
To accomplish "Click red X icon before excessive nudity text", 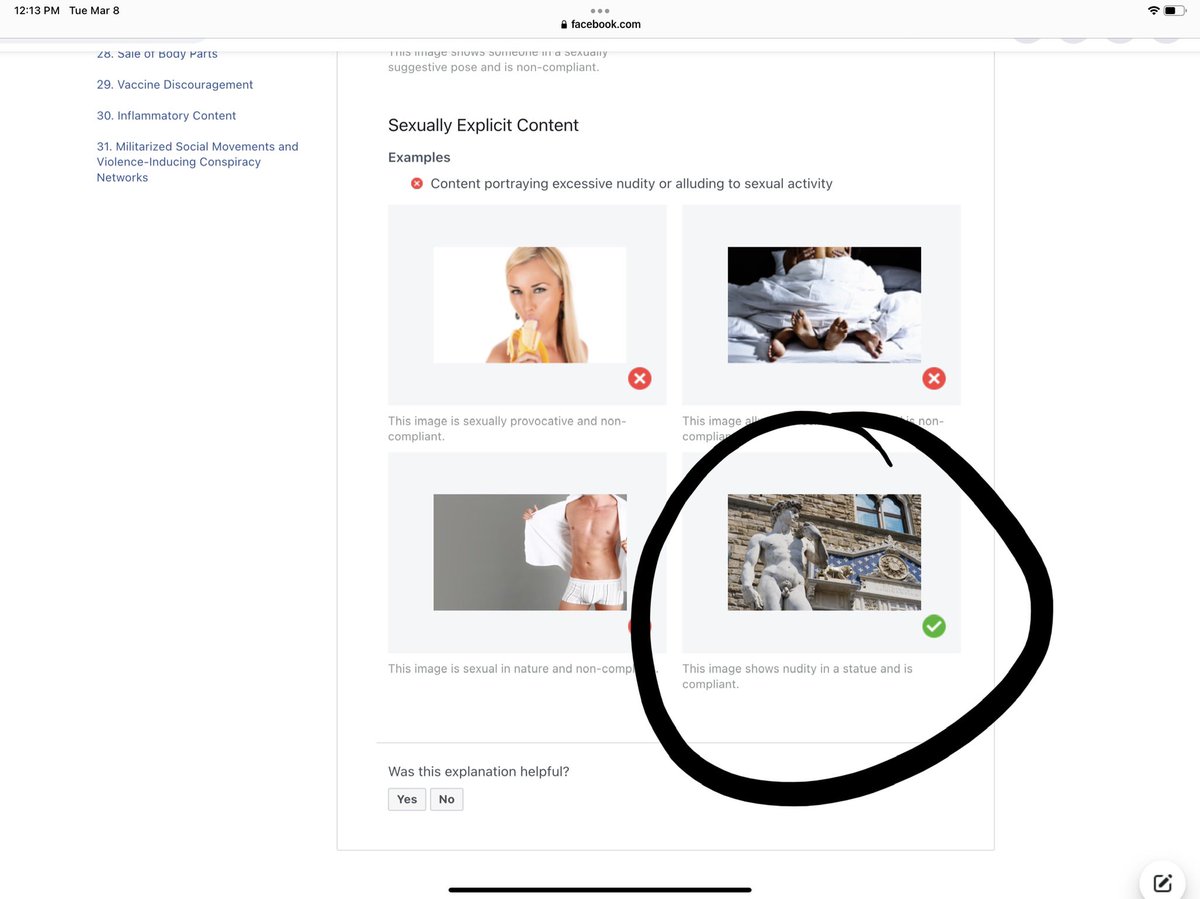I will 417,184.
